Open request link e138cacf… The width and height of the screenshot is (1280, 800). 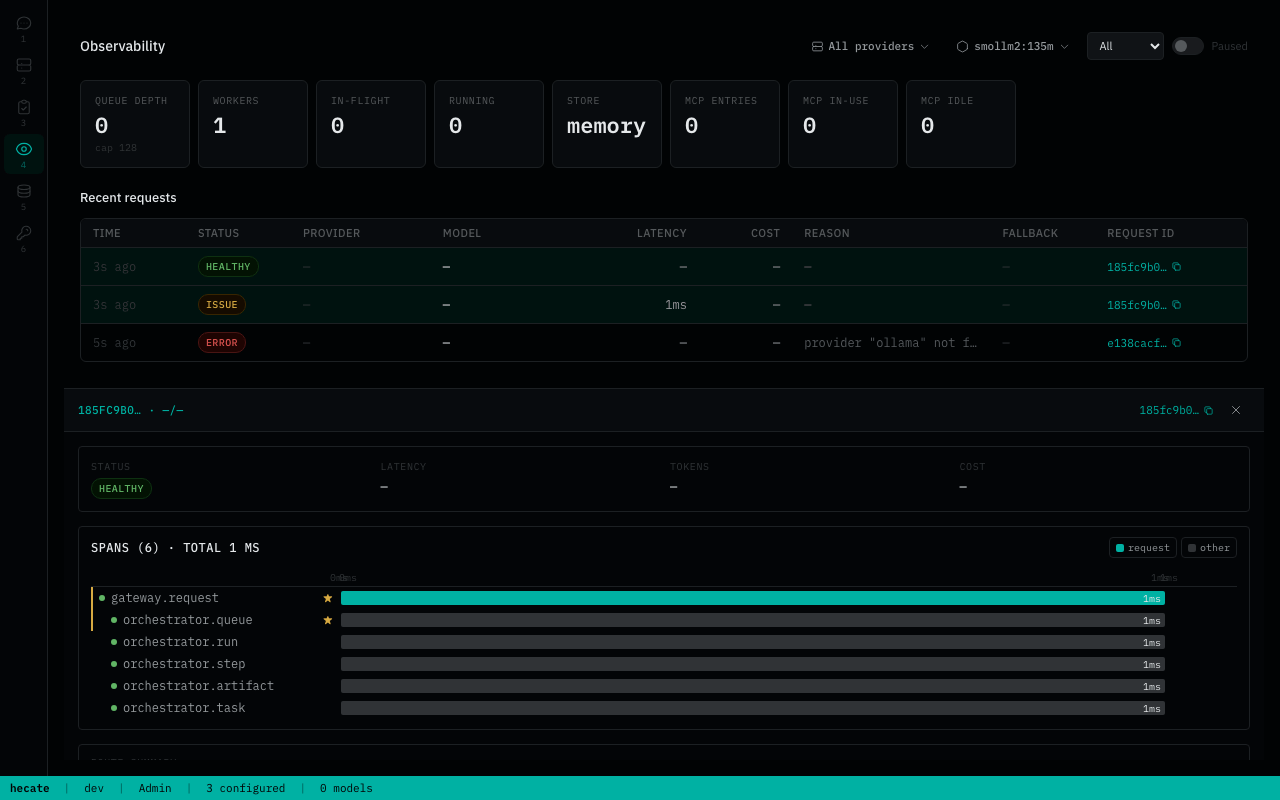(1137, 343)
